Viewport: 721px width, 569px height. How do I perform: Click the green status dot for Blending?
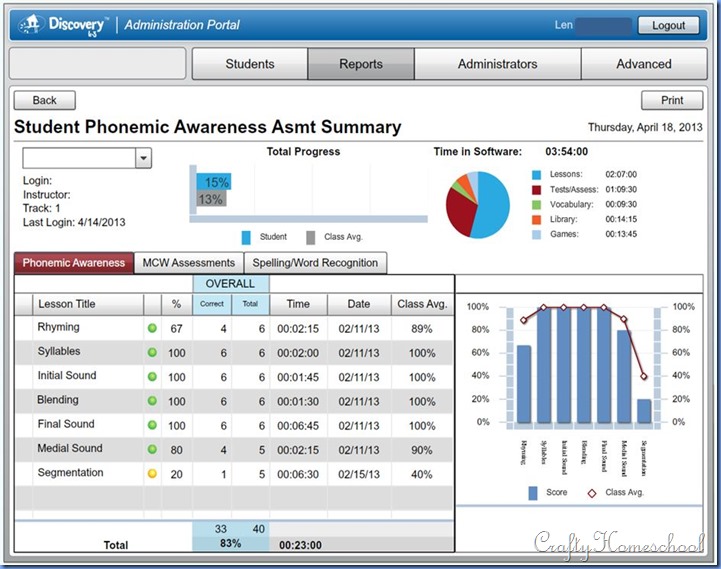click(x=153, y=401)
